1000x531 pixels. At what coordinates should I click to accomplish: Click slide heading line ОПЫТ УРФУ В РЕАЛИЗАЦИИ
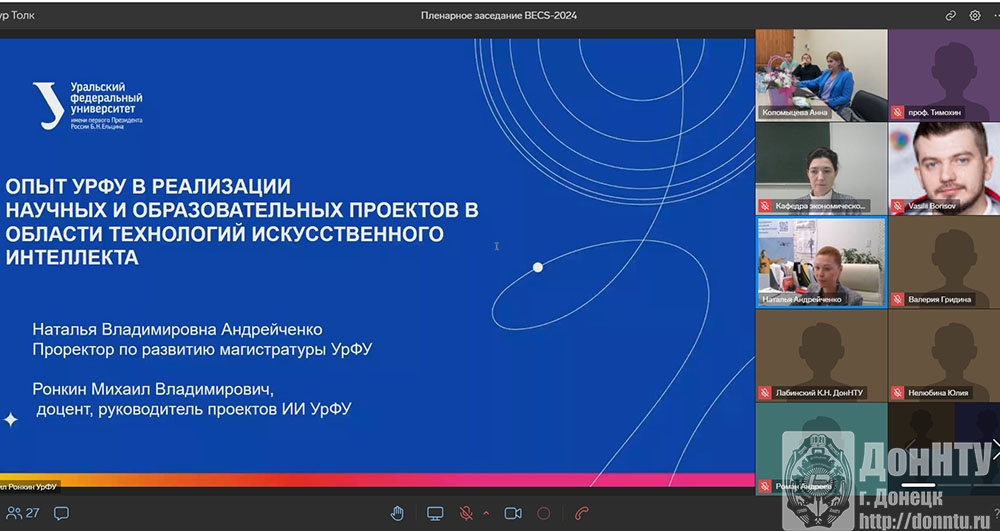(x=148, y=186)
